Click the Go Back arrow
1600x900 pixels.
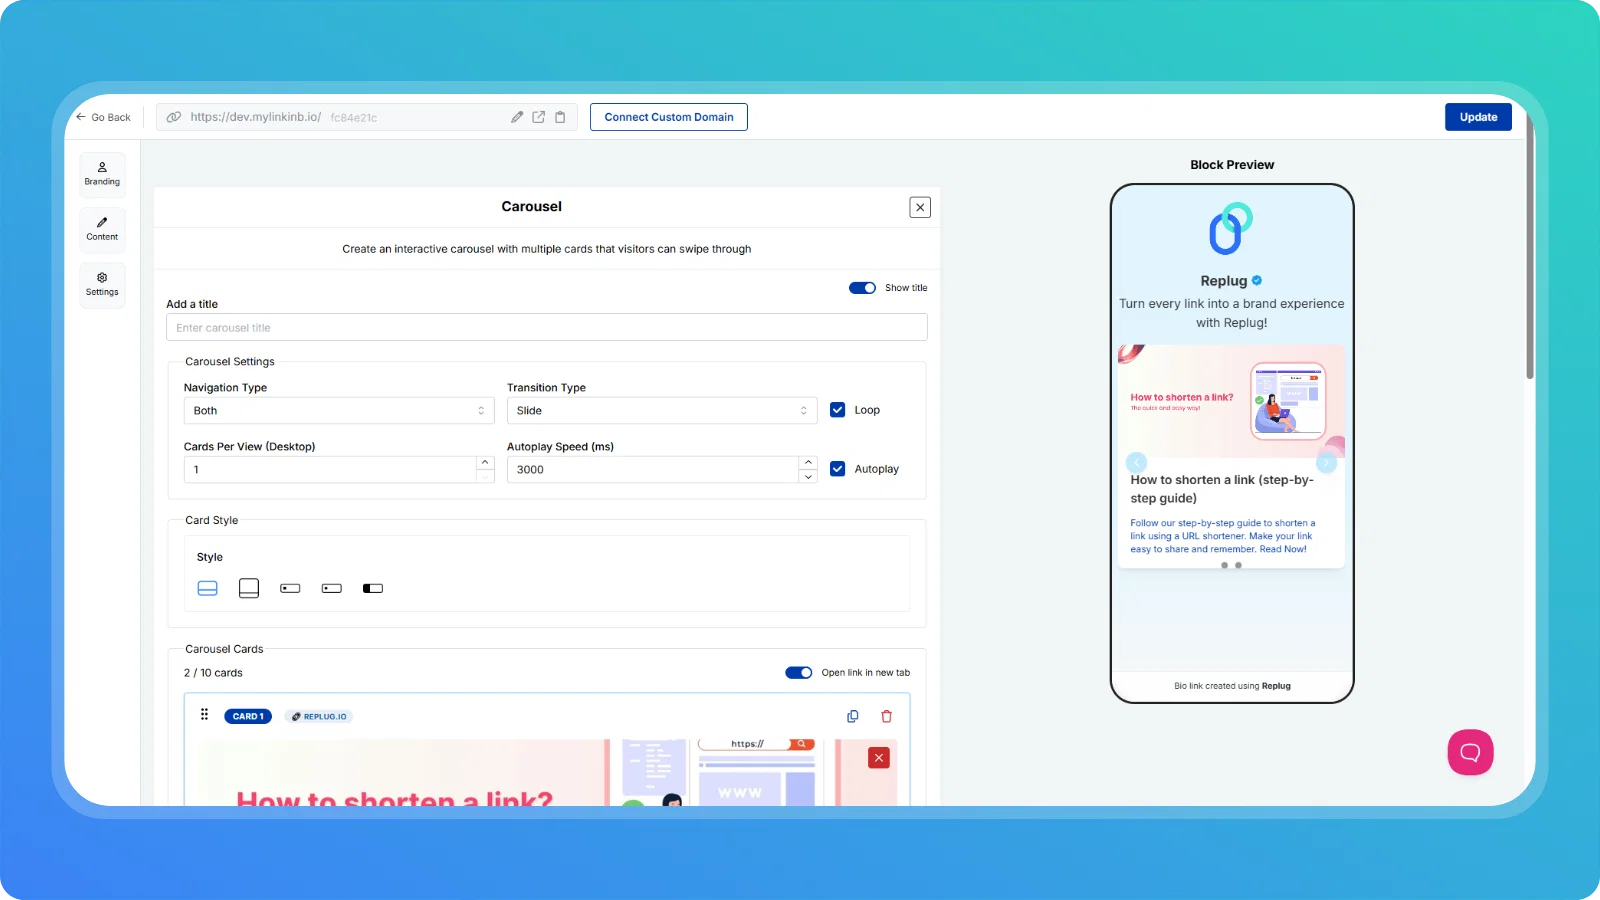(81, 117)
